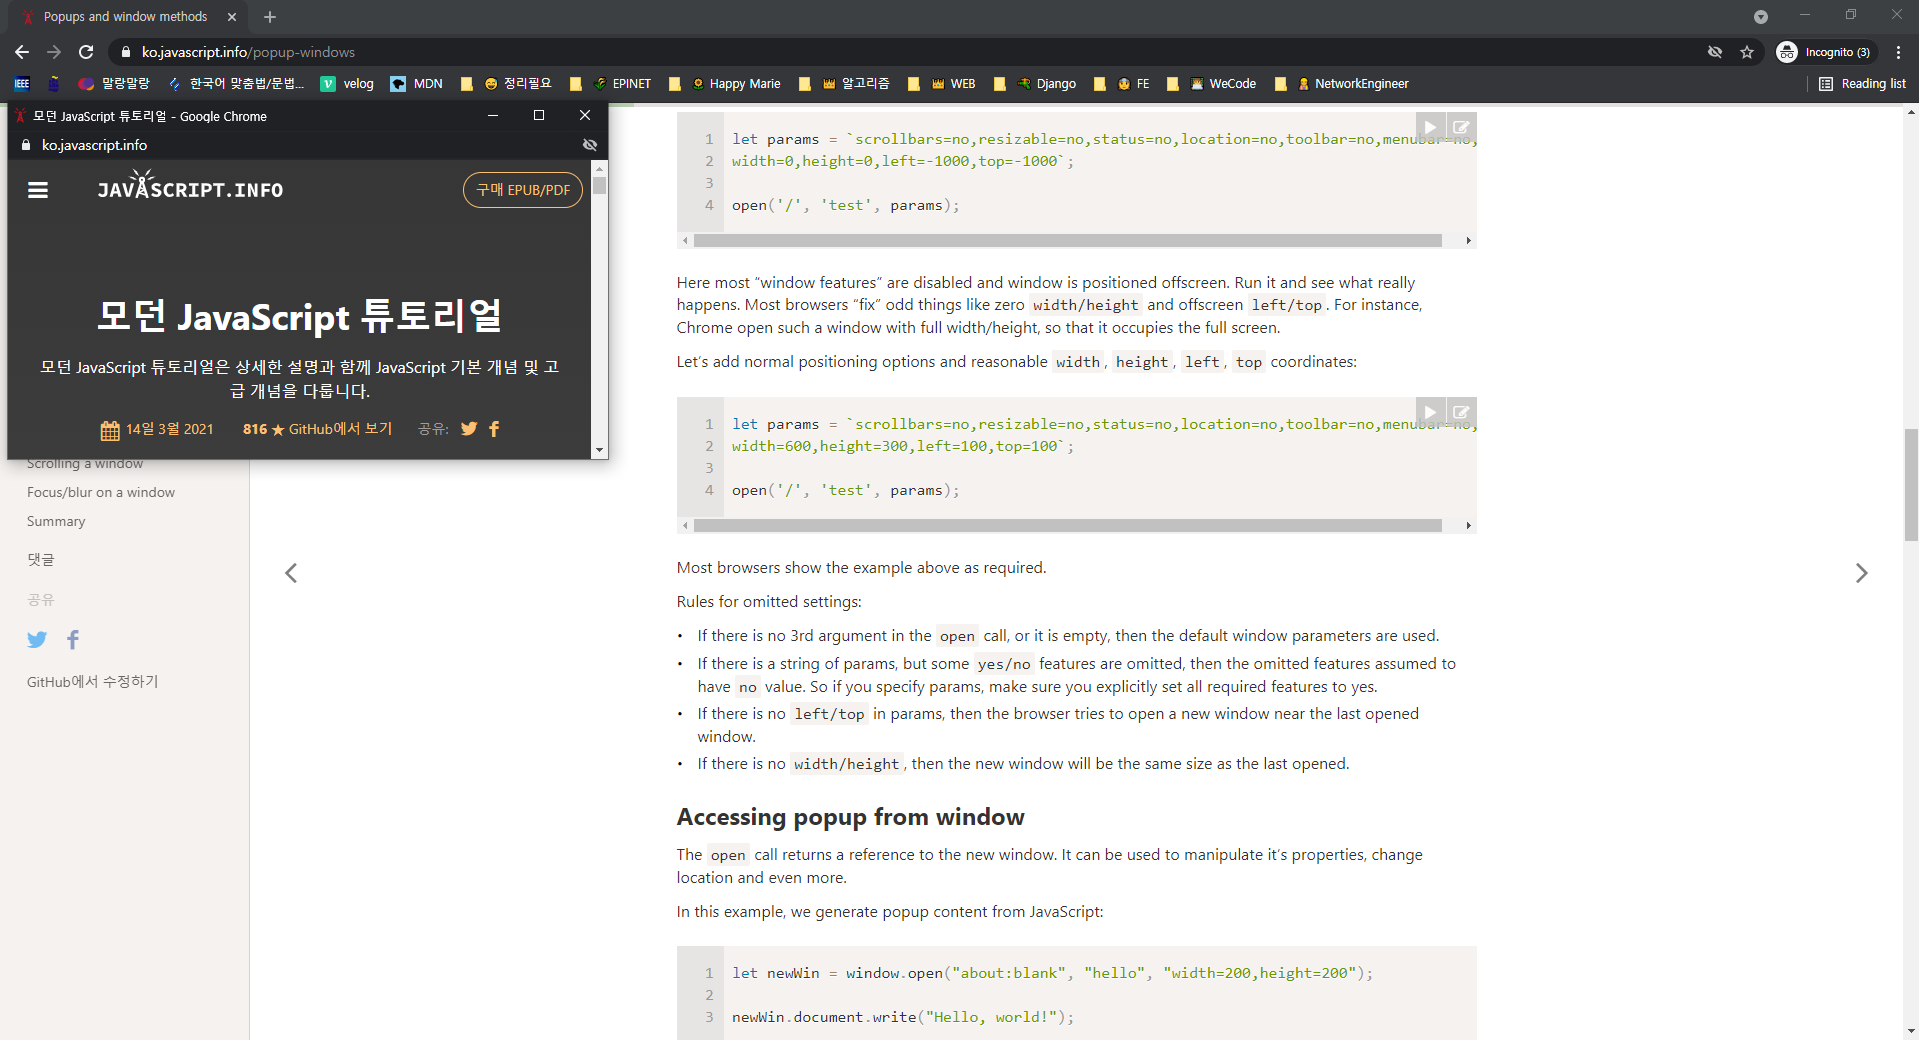Open the Incognito profile indicator
Viewport: 1919px width, 1040px height.
point(1825,52)
